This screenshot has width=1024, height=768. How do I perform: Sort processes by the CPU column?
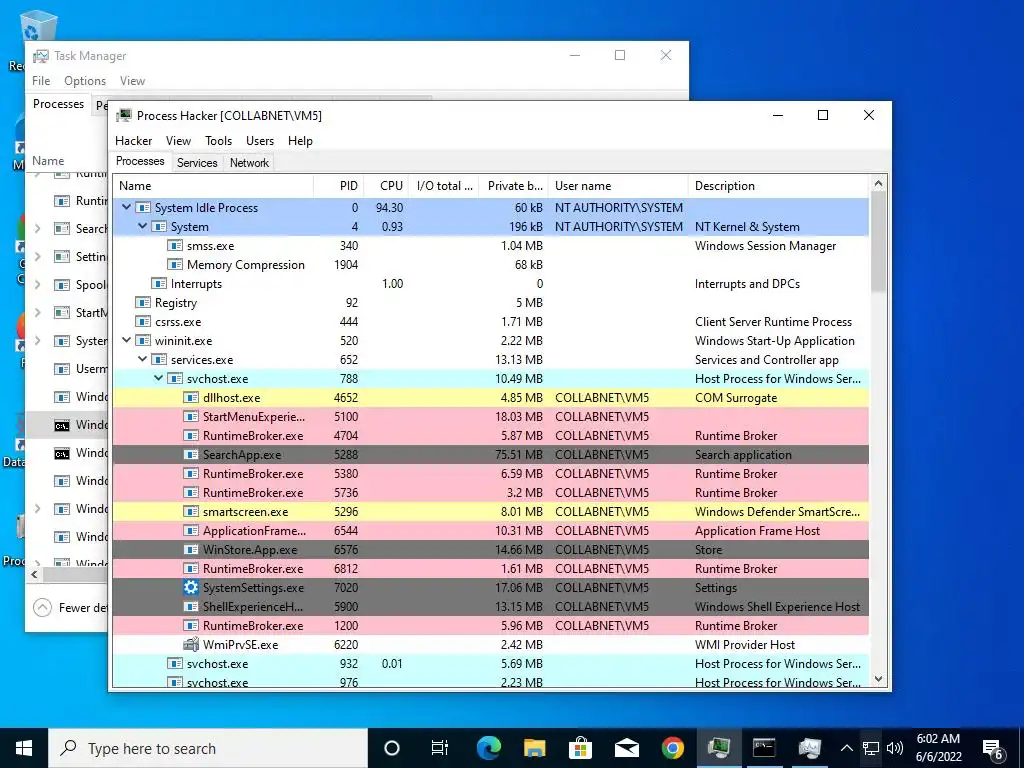(x=386, y=186)
